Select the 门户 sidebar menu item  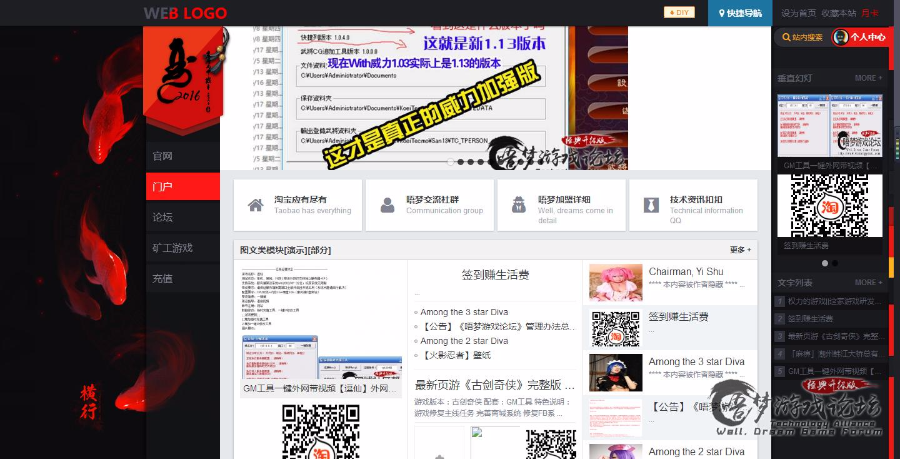183,186
